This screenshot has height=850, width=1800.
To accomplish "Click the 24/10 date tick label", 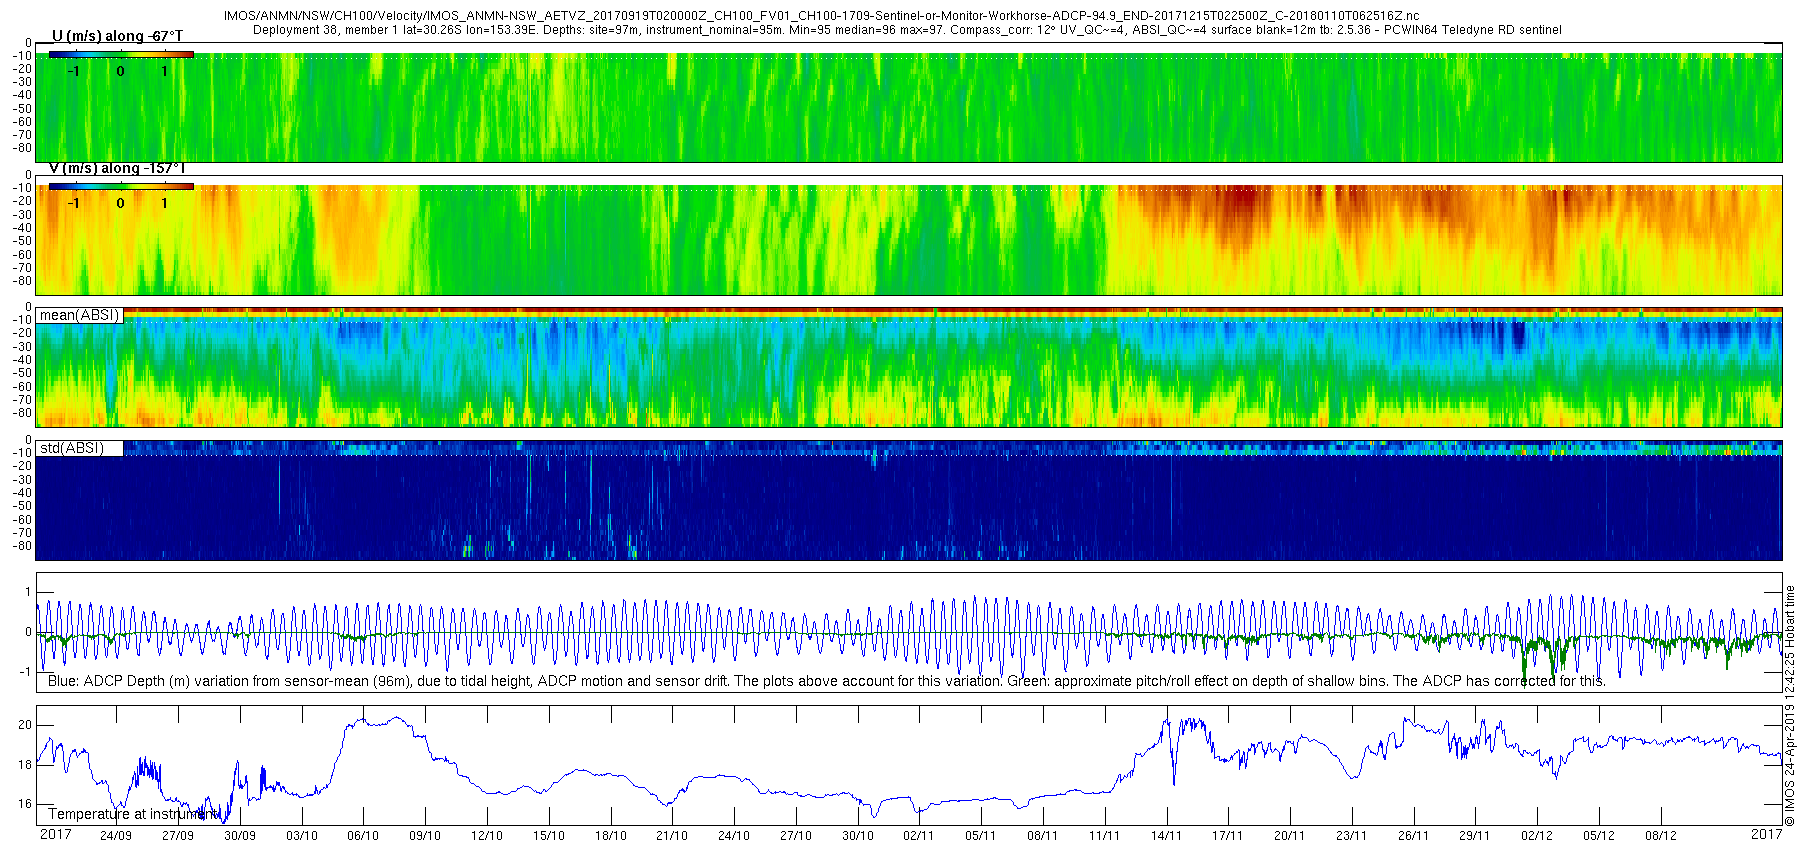I will point(734,836).
